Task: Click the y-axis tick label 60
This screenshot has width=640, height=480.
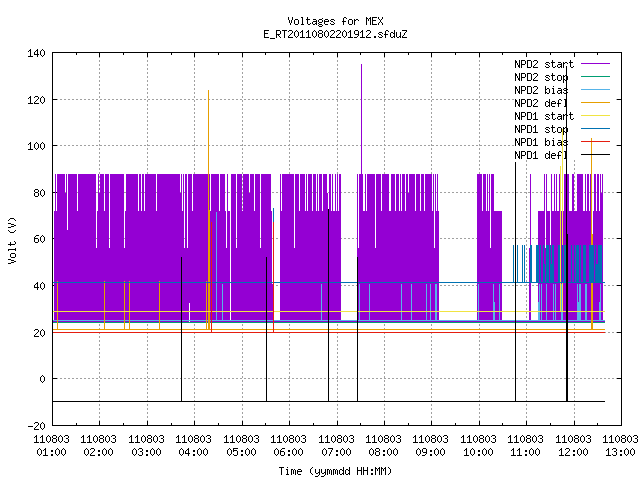Action: (x=39, y=239)
